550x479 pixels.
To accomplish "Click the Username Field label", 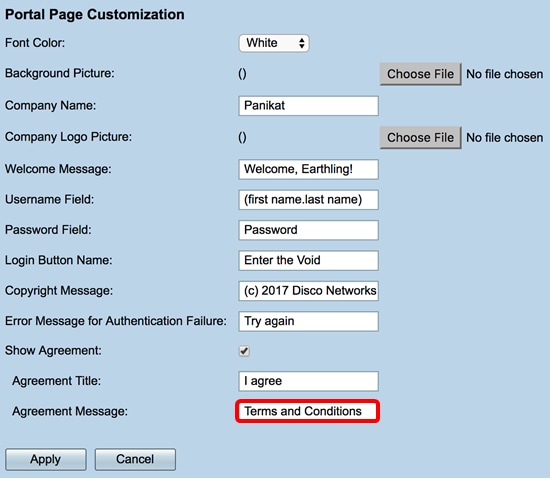I will [x=49, y=199].
